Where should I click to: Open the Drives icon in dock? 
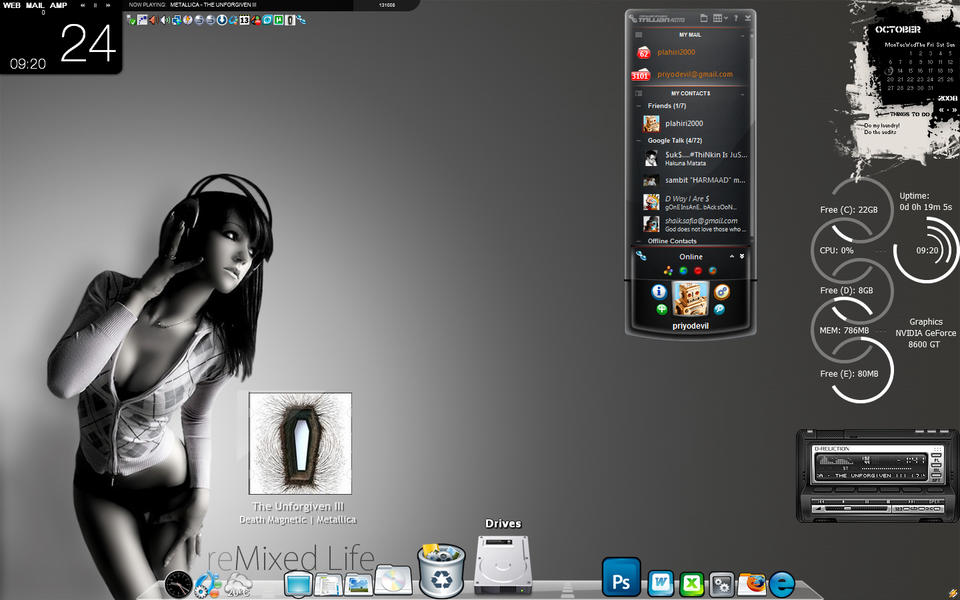click(x=503, y=565)
